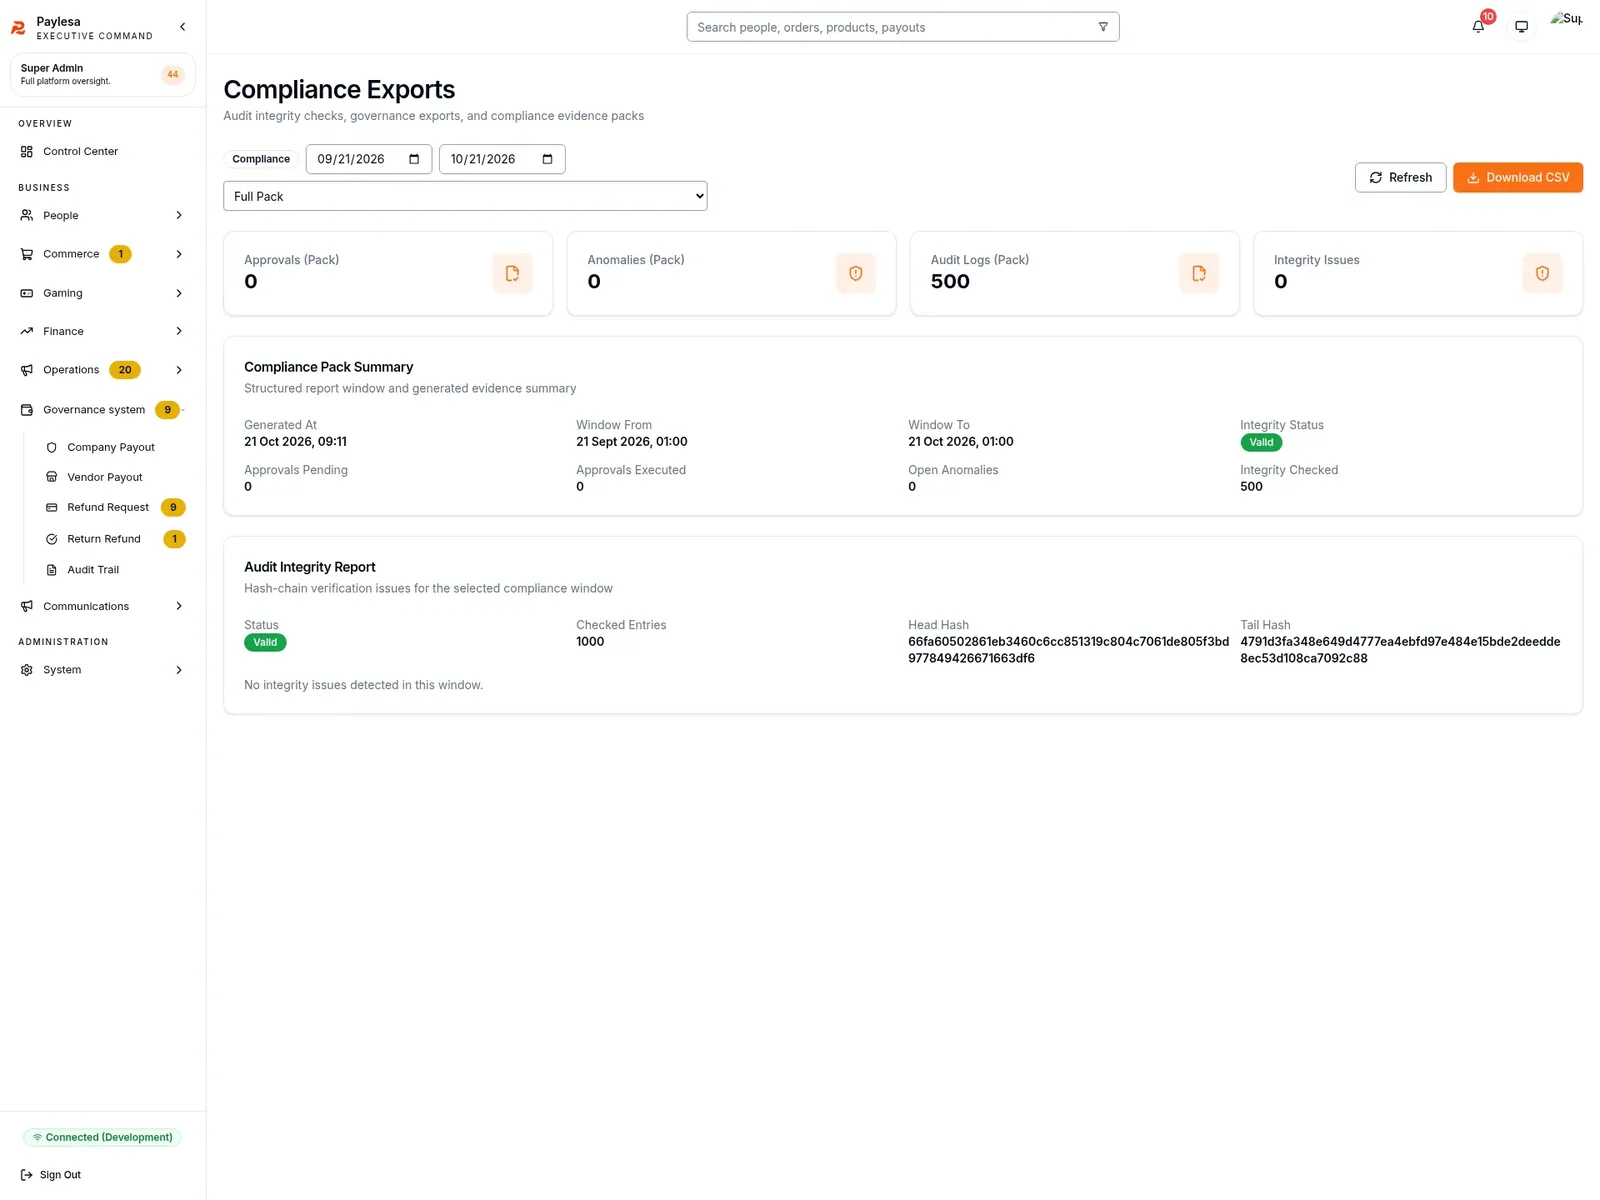Click the Sign Out icon

click(x=27, y=1175)
